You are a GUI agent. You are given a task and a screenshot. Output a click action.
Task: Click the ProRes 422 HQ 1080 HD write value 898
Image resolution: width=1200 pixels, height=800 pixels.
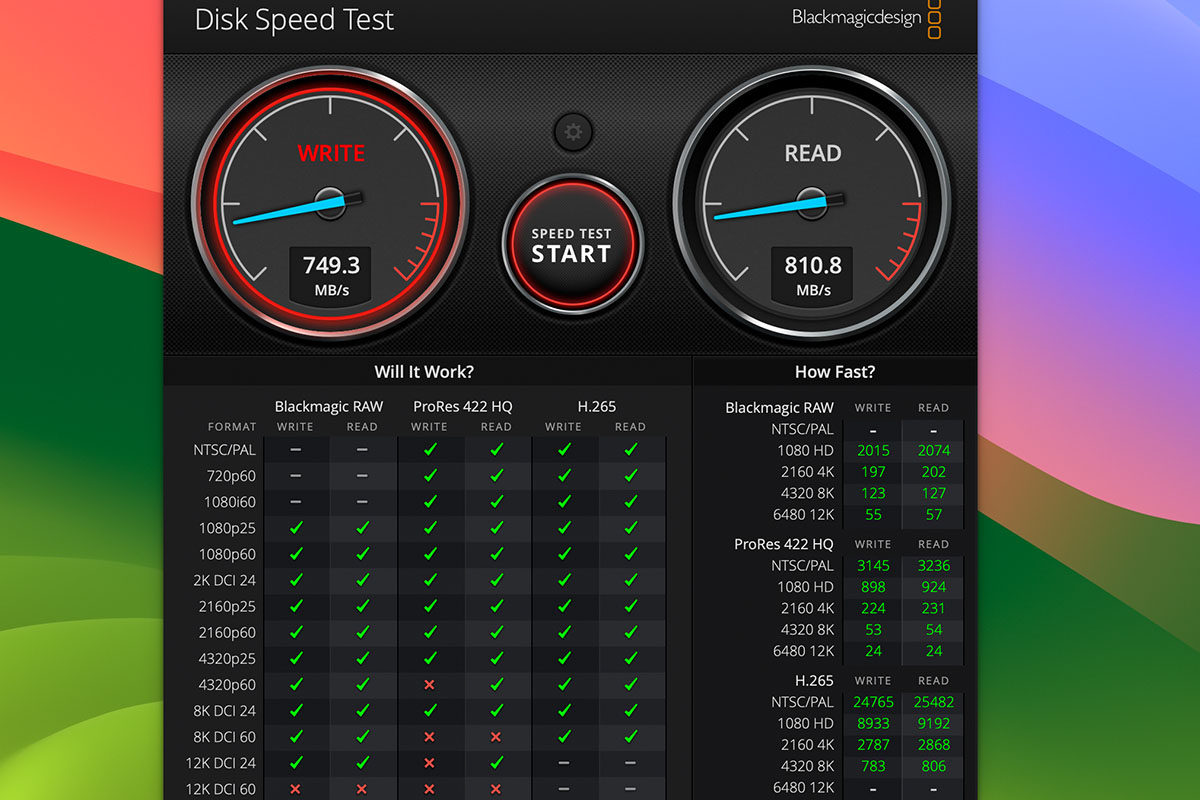[873, 587]
